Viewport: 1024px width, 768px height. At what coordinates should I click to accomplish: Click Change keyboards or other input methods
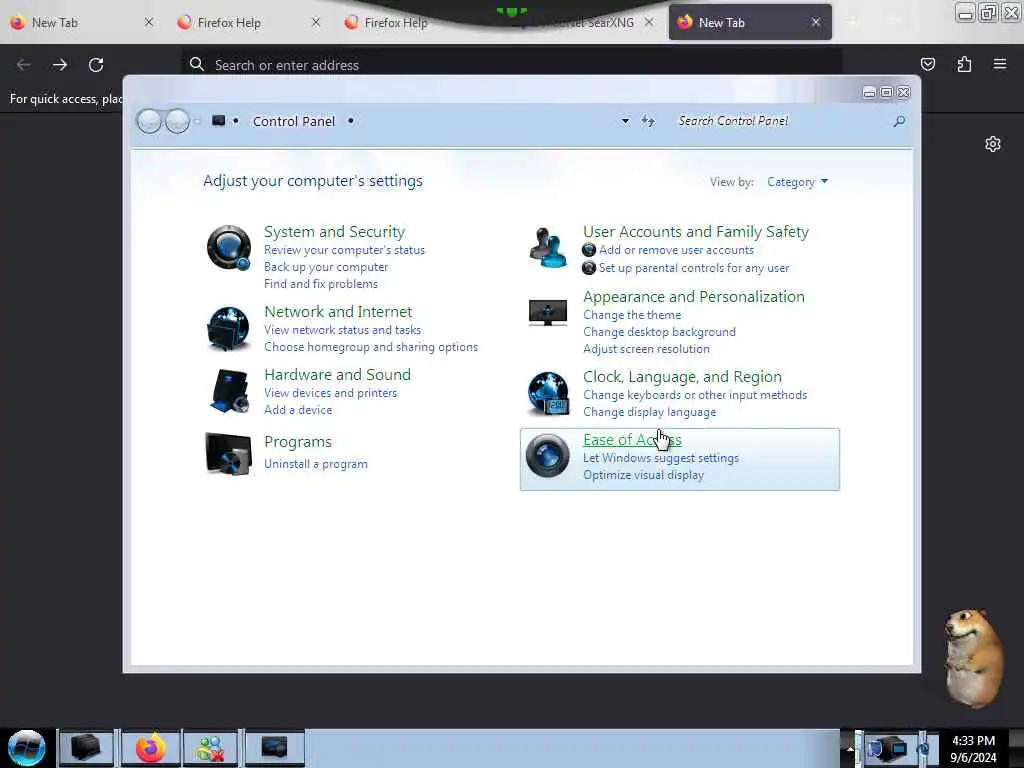tap(695, 395)
